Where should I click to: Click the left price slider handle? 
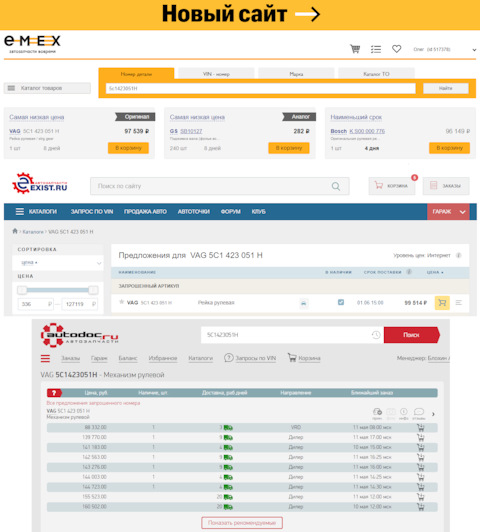pos(22,290)
